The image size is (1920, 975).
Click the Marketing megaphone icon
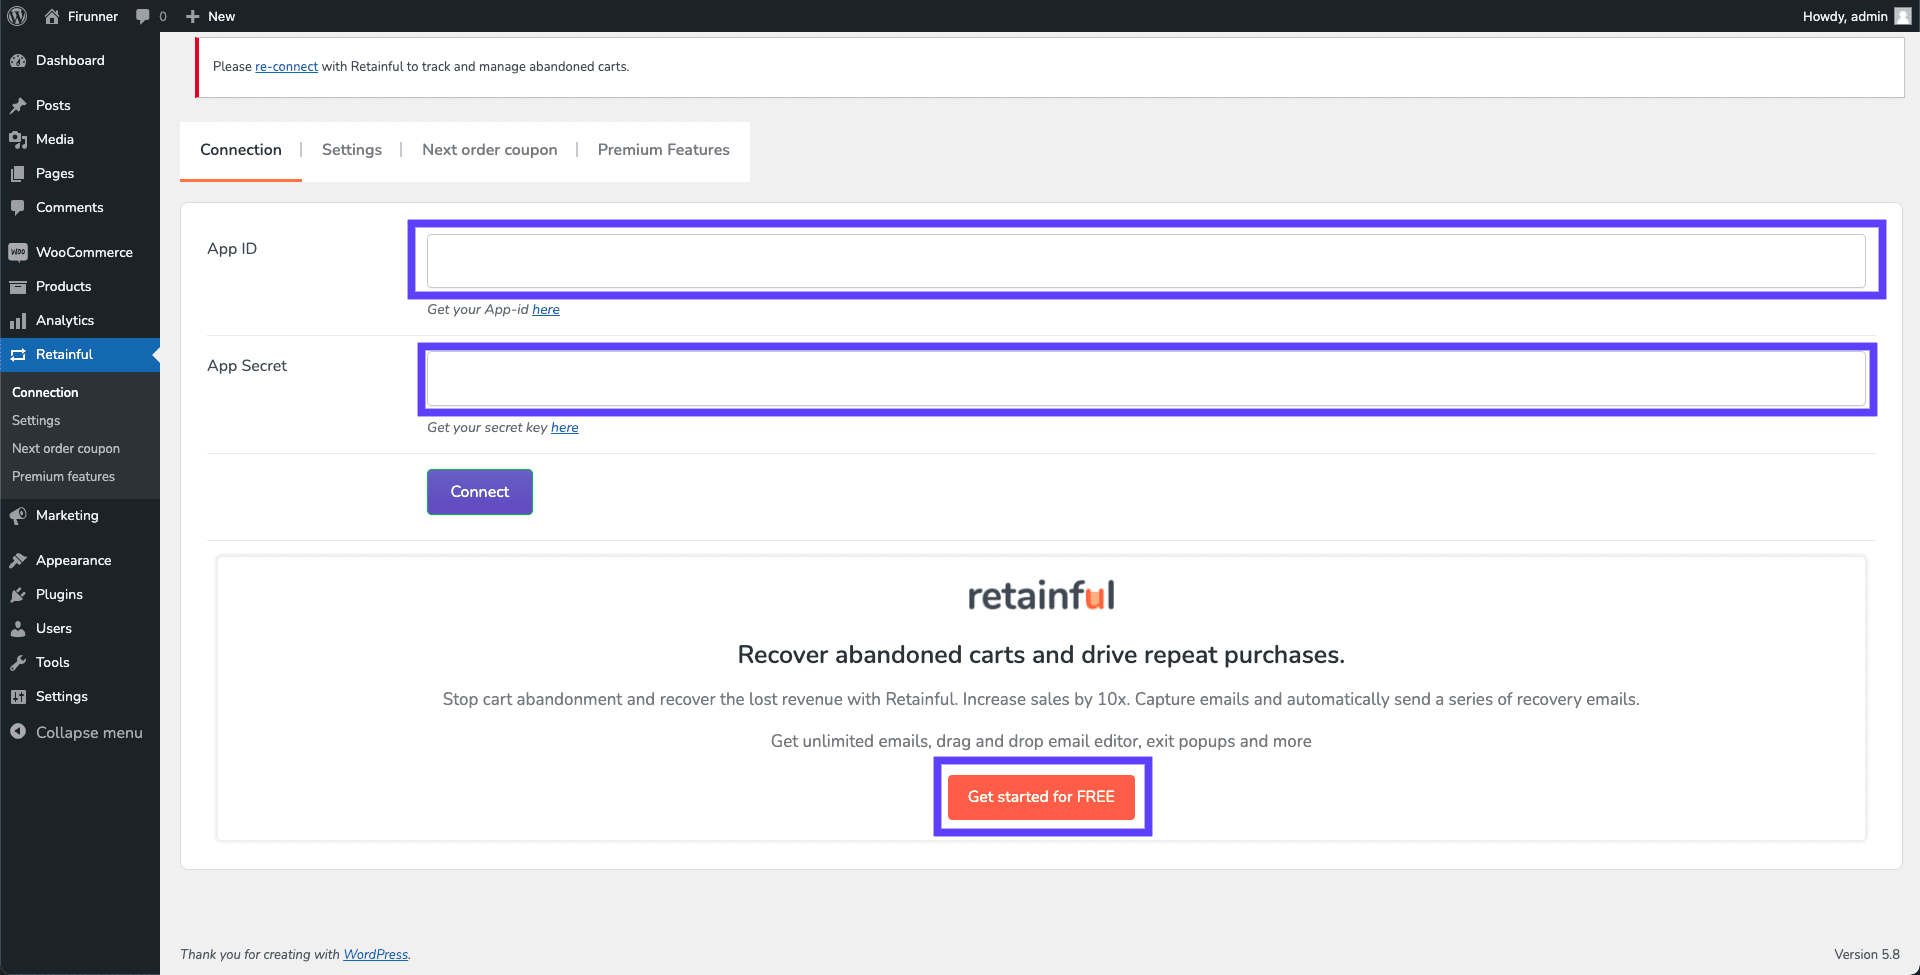tap(18, 516)
